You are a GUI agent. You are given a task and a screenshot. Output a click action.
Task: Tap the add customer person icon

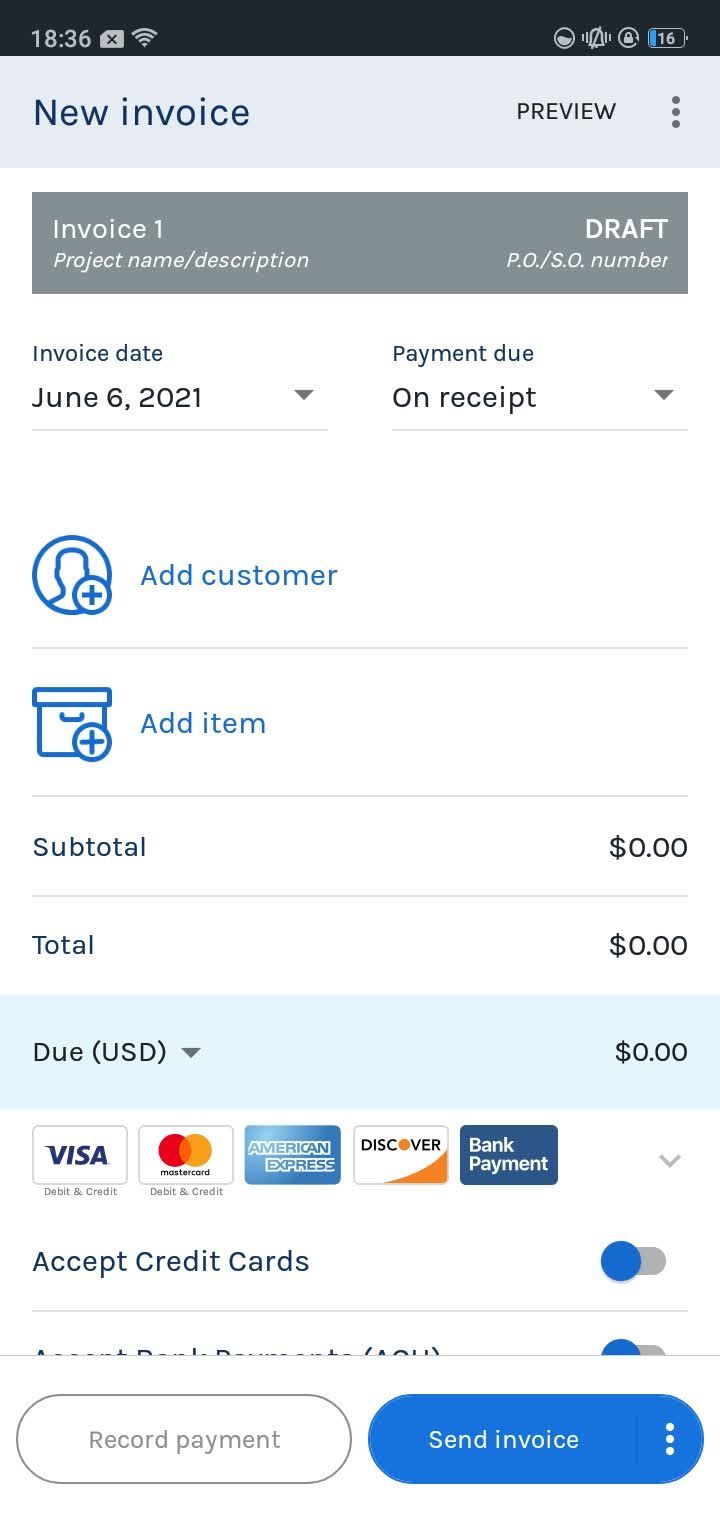coord(72,575)
